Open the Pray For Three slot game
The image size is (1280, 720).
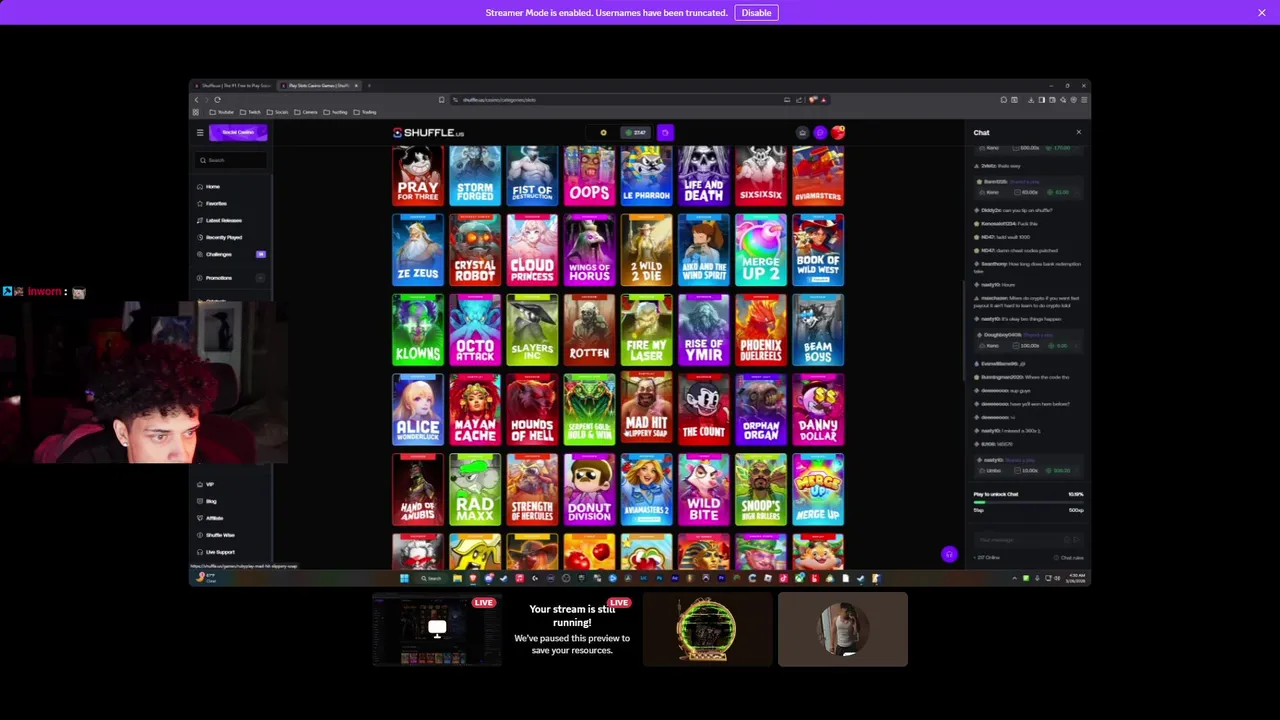click(418, 175)
